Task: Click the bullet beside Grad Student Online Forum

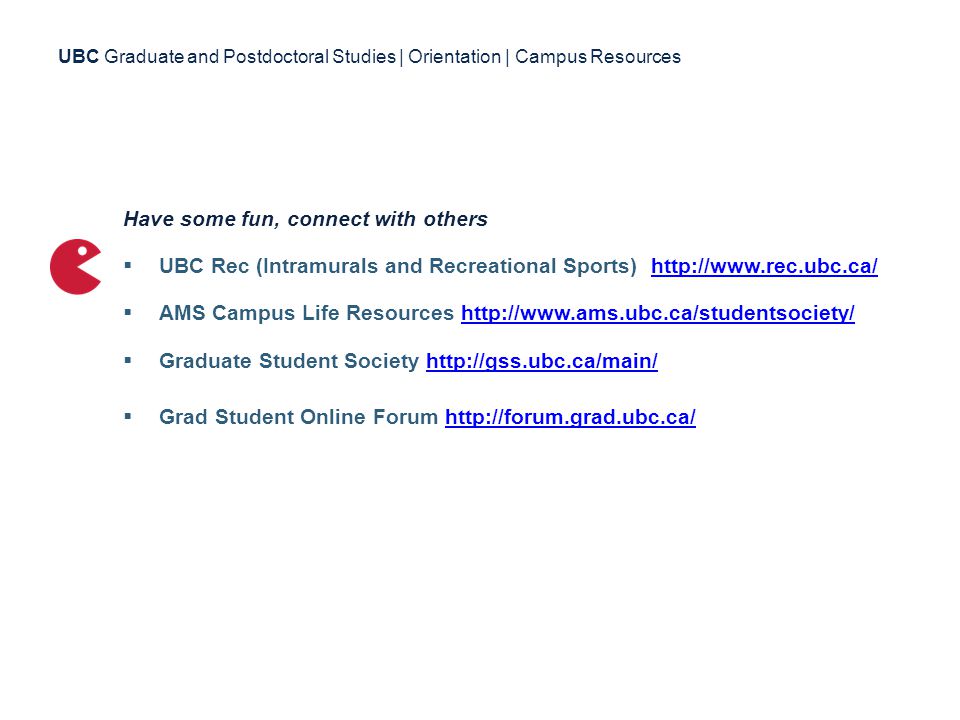Action: click(128, 416)
